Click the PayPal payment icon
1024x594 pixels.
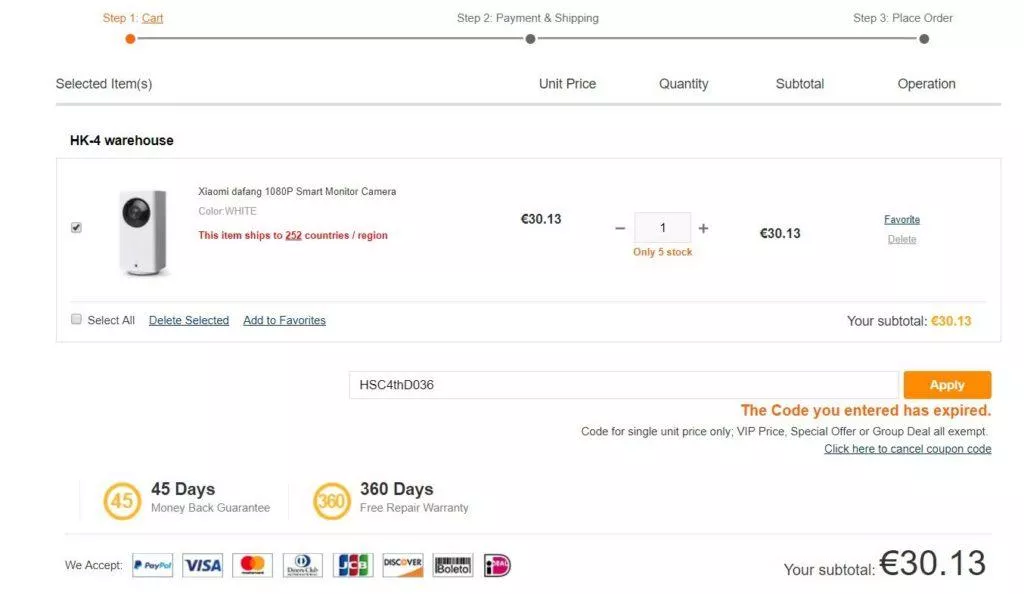tap(152, 565)
